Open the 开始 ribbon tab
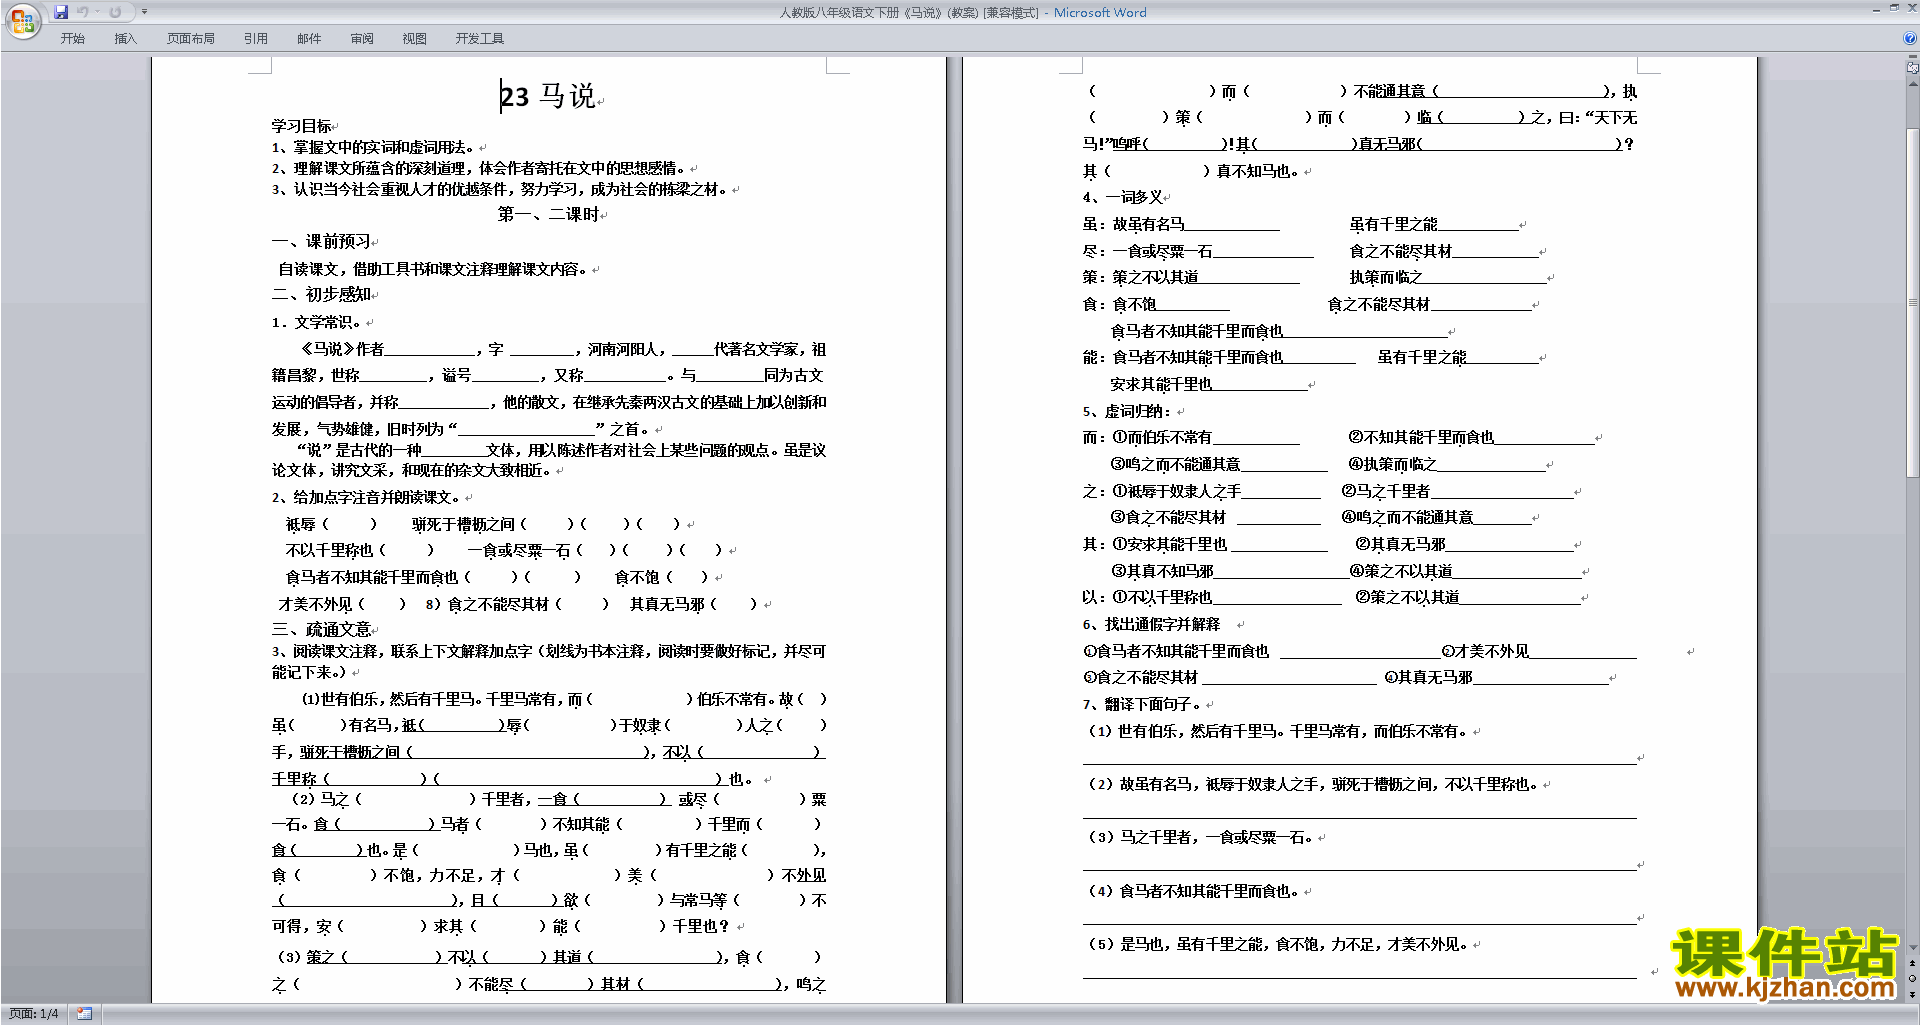 point(73,38)
